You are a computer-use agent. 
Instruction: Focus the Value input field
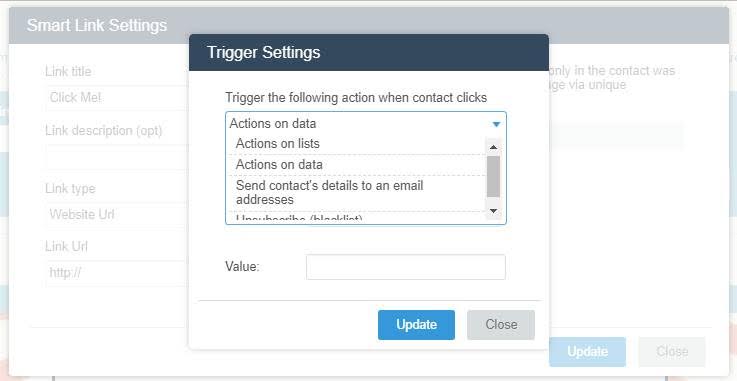click(x=406, y=267)
